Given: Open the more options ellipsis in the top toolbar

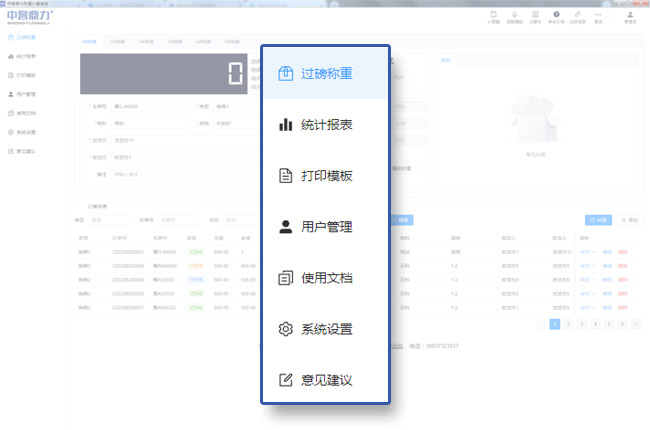Looking at the screenshot, I should click(x=598, y=15).
